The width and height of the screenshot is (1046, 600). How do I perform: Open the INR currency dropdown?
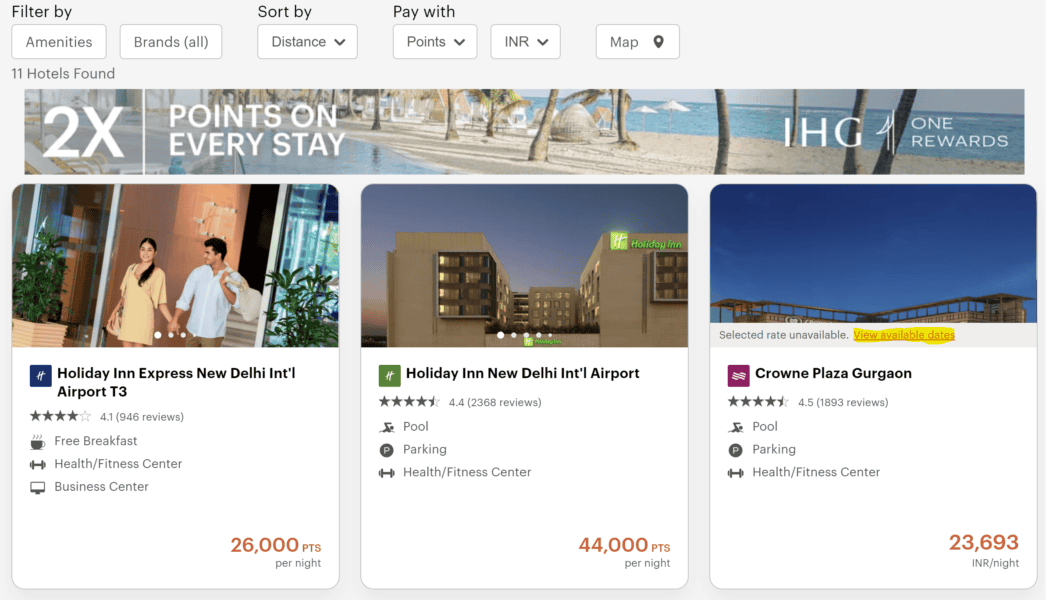[525, 41]
